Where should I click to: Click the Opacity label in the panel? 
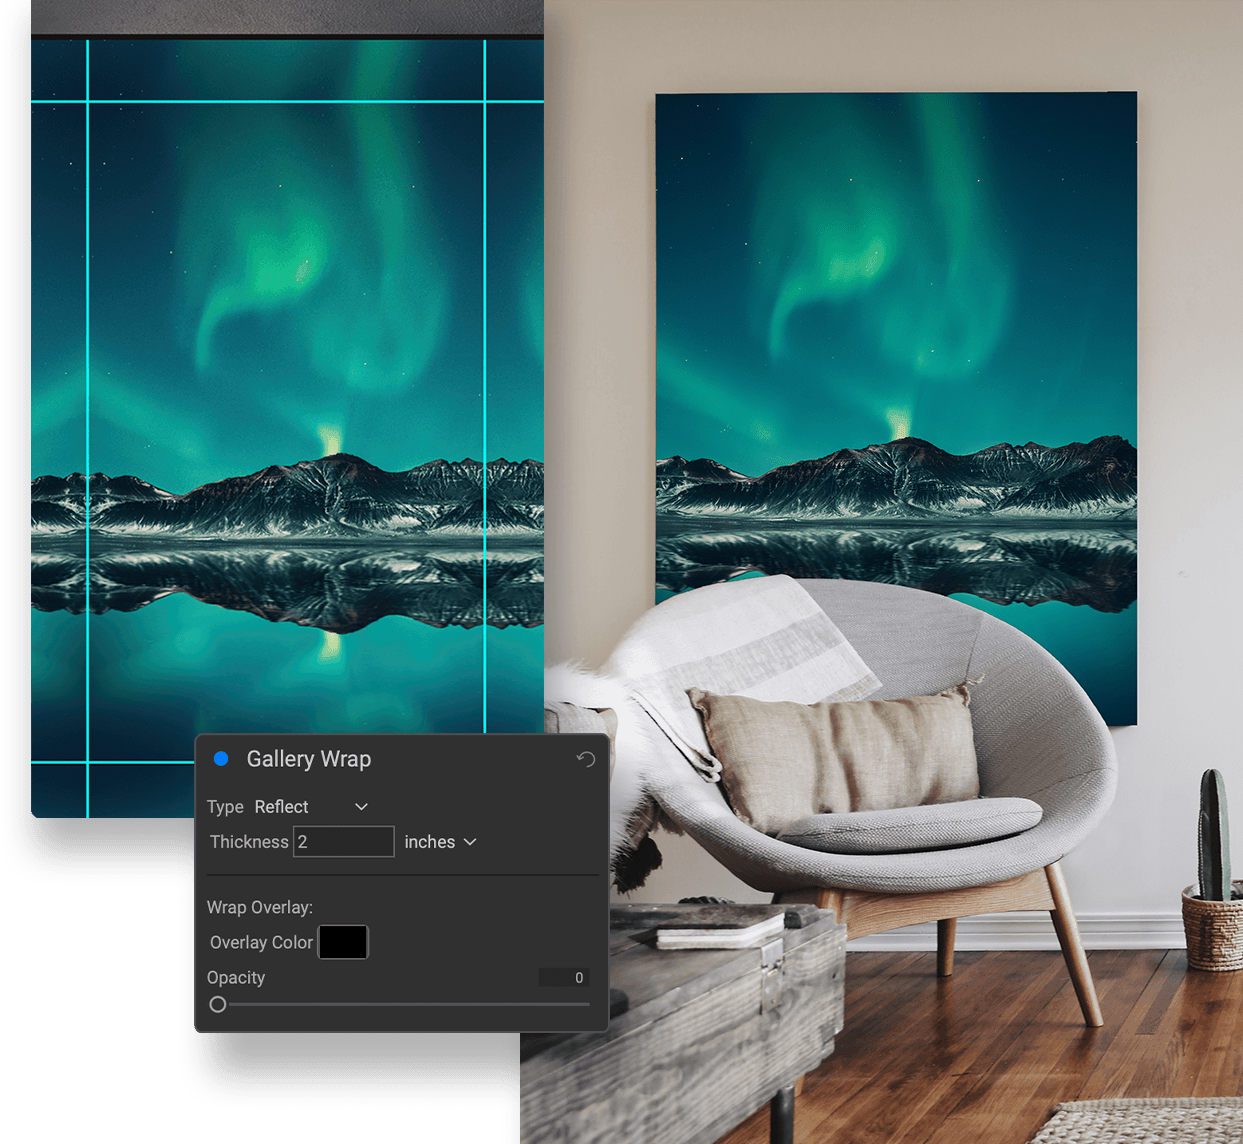click(x=236, y=977)
